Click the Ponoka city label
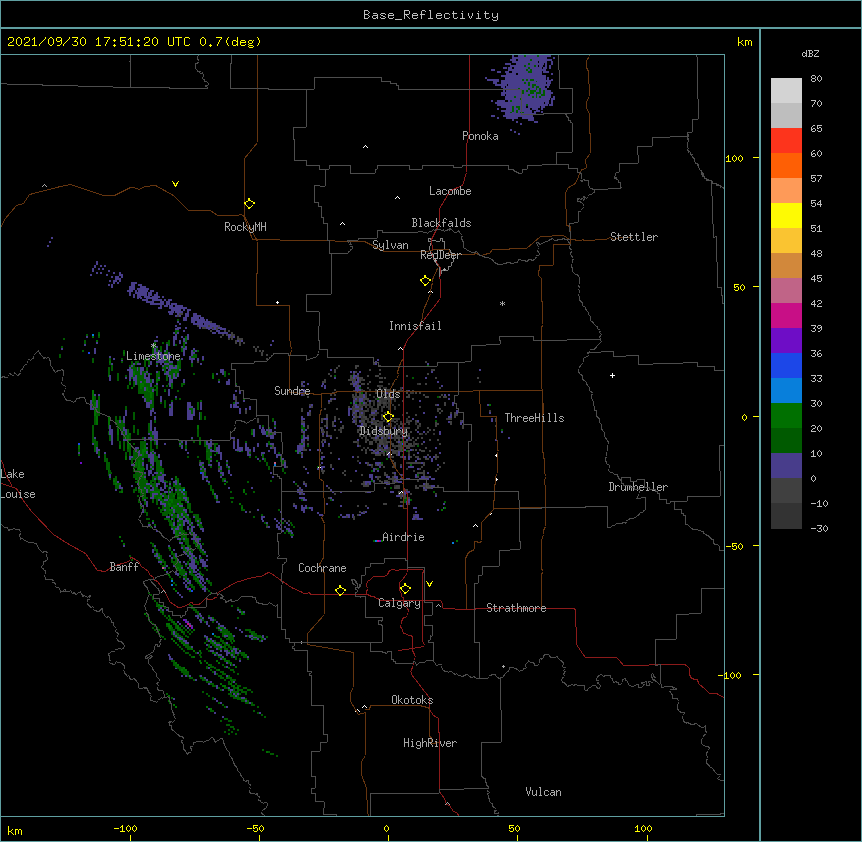Image resolution: width=862 pixels, height=842 pixels. point(480,136)
